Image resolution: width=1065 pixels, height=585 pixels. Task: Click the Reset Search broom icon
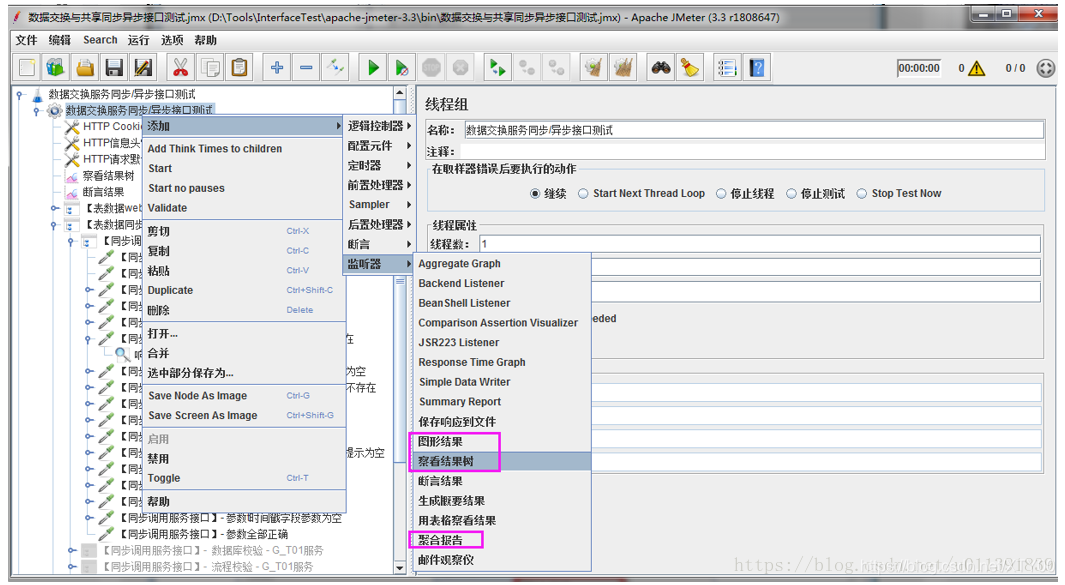pyautogui.click(x=689, y=67)
